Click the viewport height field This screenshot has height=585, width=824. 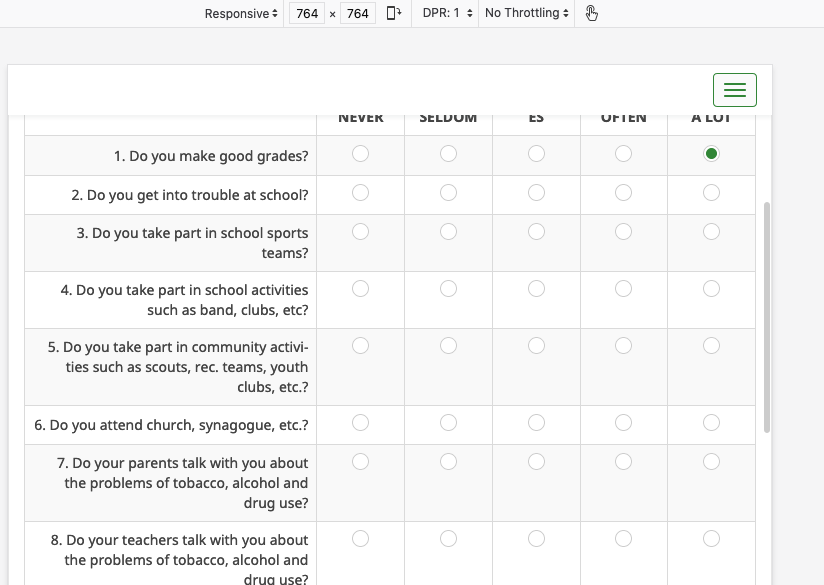[x=357, y=13]
